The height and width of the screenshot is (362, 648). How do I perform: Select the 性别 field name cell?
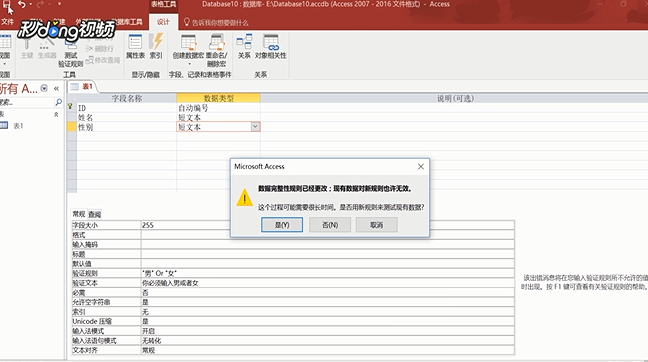pos(126,127)
